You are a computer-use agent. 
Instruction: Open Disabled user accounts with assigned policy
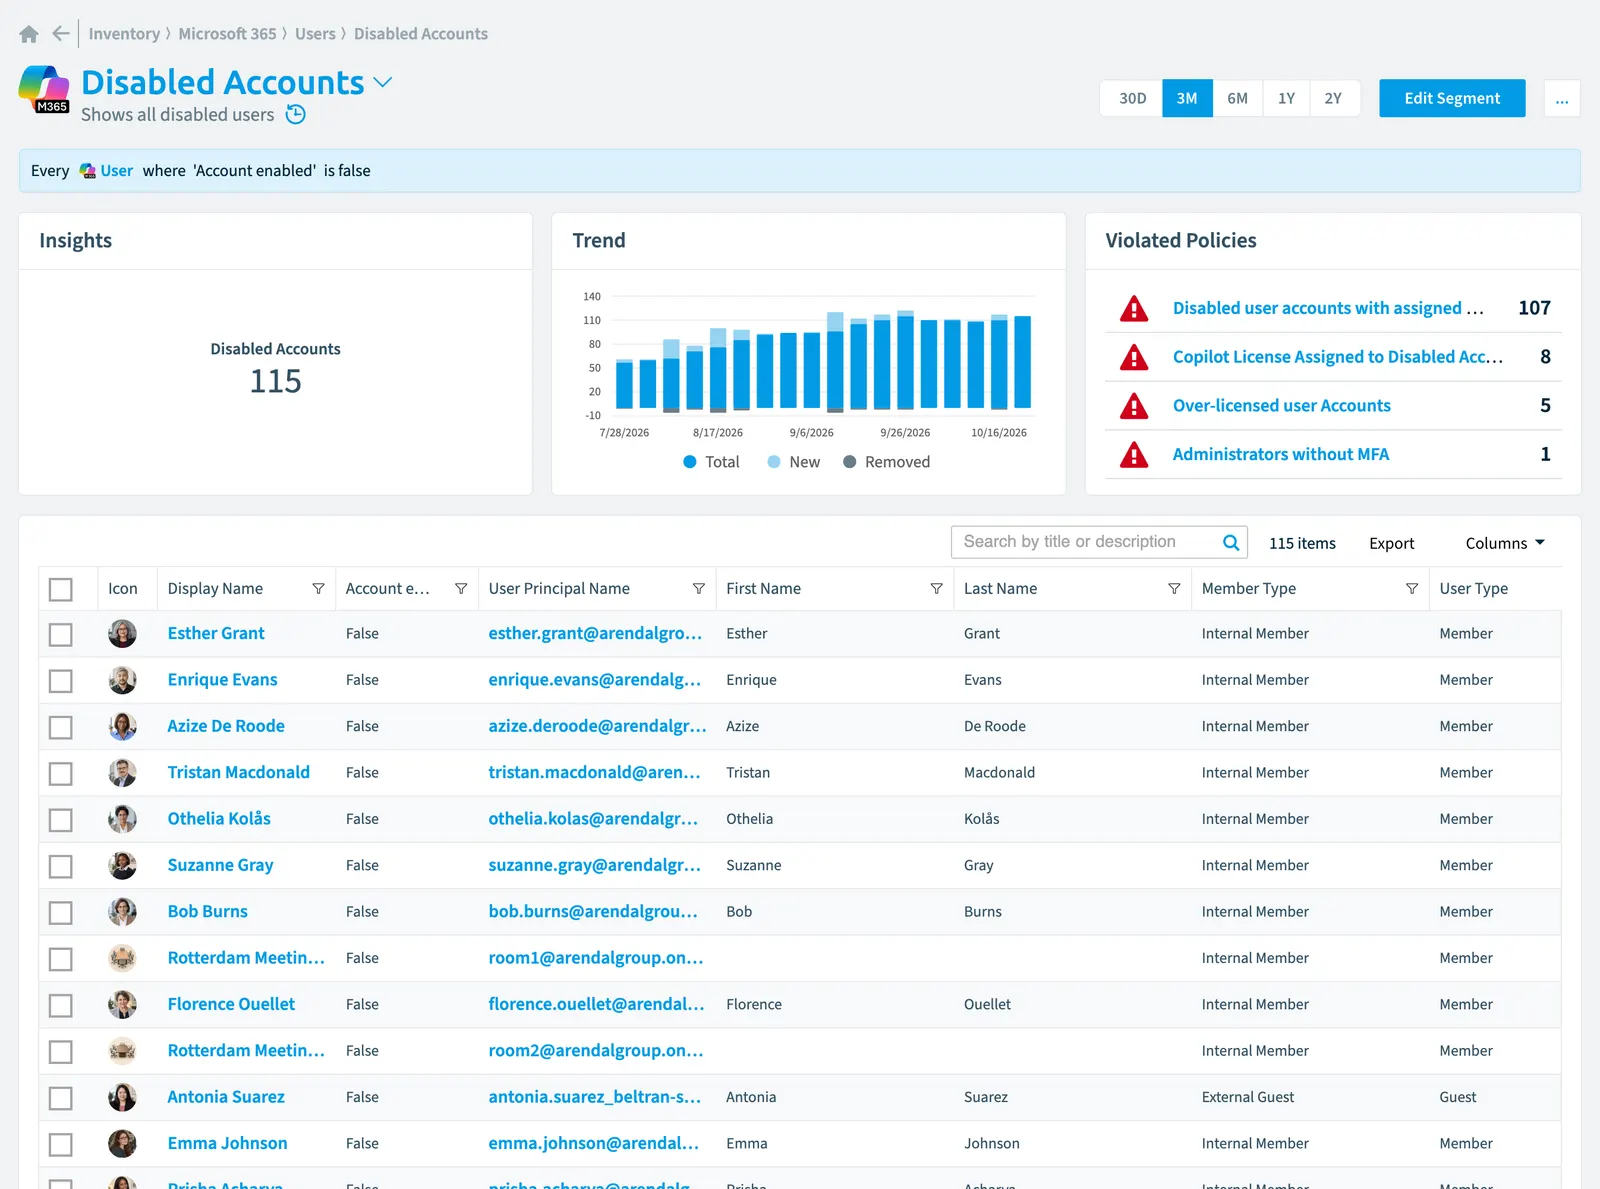[x=1328, y=309]
